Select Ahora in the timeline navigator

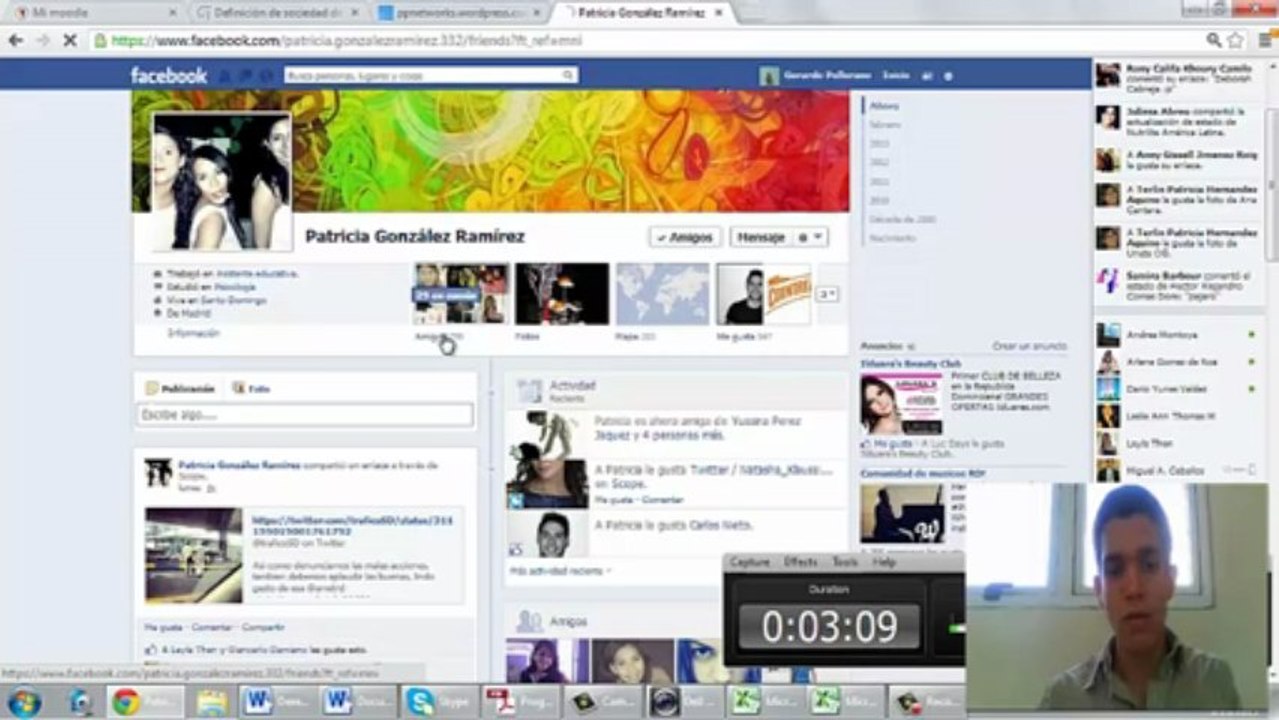click(884, 105)
